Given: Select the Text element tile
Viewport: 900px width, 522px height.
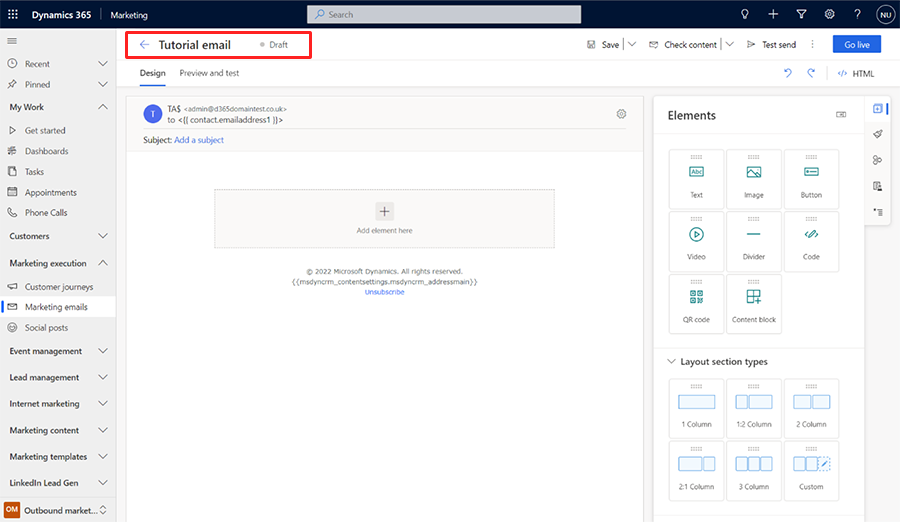Looking at the screenshot, I should pos(696,179).
